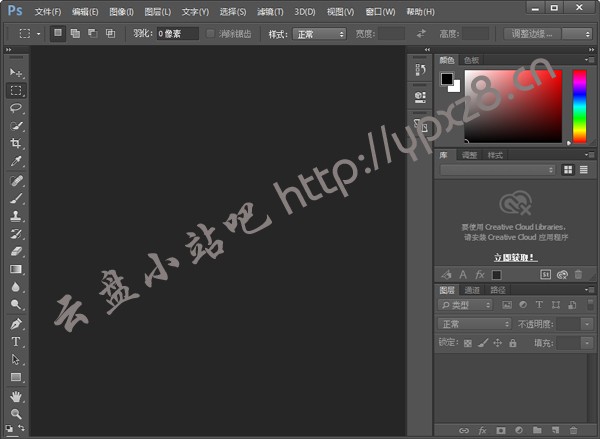Screen dimensions: 600x439
Task: Select the Crop tool
Action: coord(16,144)
